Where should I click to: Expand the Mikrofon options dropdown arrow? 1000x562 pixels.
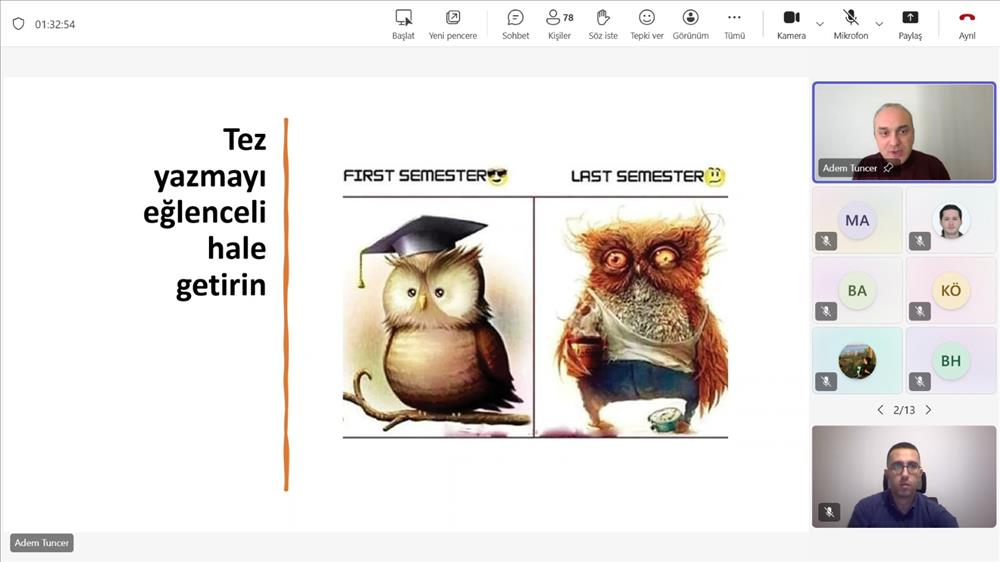(879, 24)
